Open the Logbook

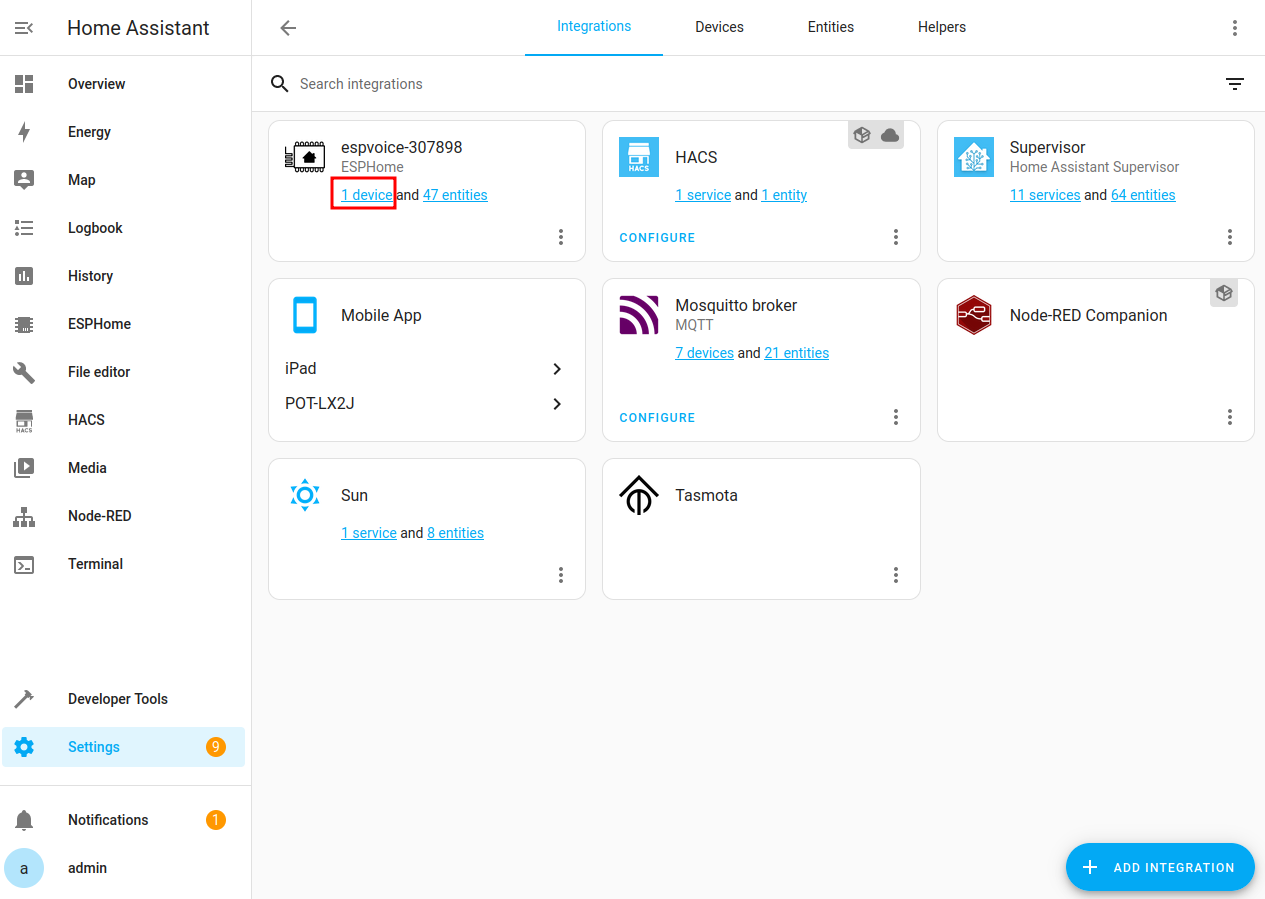click(123, 228)
